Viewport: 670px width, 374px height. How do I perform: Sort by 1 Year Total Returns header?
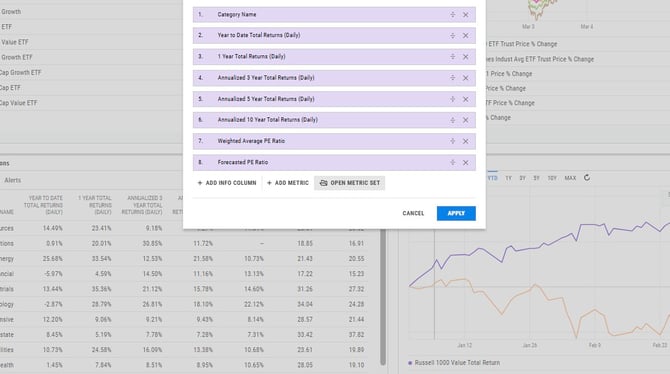[94, 205]
